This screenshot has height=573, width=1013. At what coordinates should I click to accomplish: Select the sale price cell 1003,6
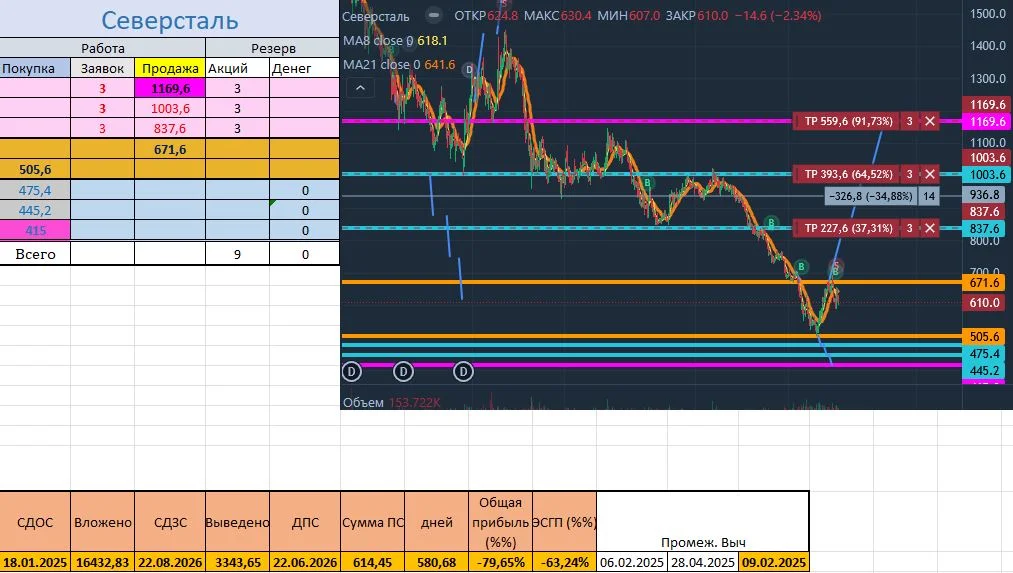(x=170, y=109)
